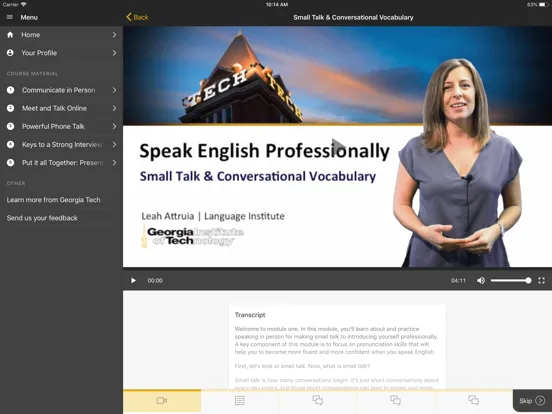Tap the Home house icon
Image resolution: width=552 pixels, height=414 pixels.
point(10,35)
